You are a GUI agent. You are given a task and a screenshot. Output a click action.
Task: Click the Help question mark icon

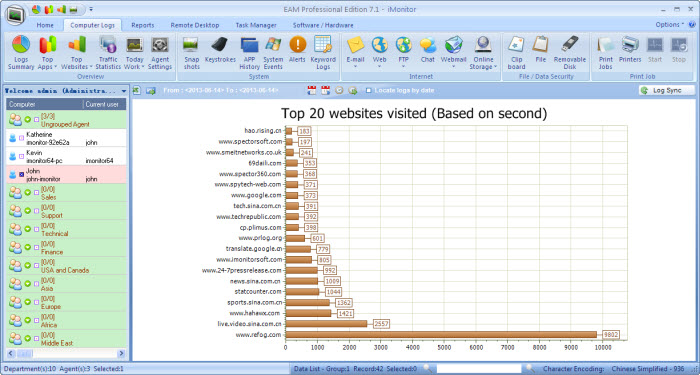click(692, 25)
